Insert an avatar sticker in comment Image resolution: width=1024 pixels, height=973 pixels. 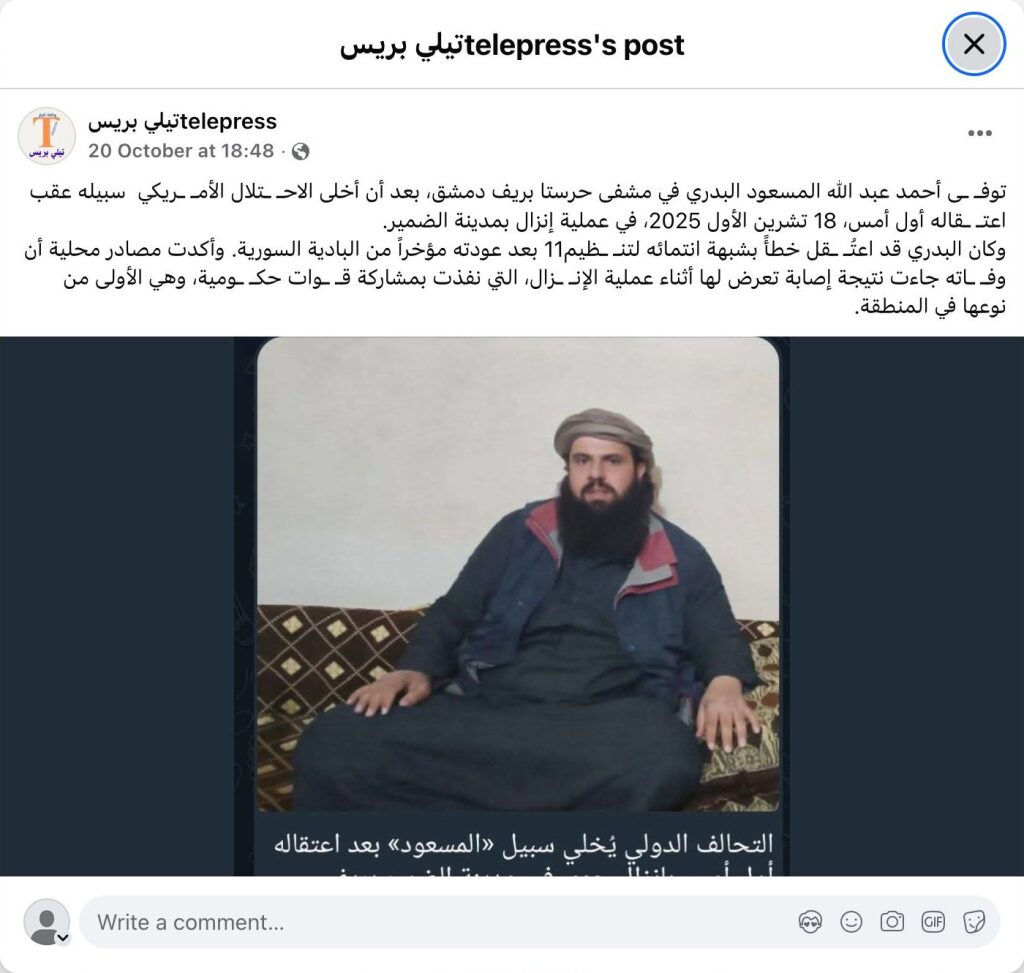[810, 922]
